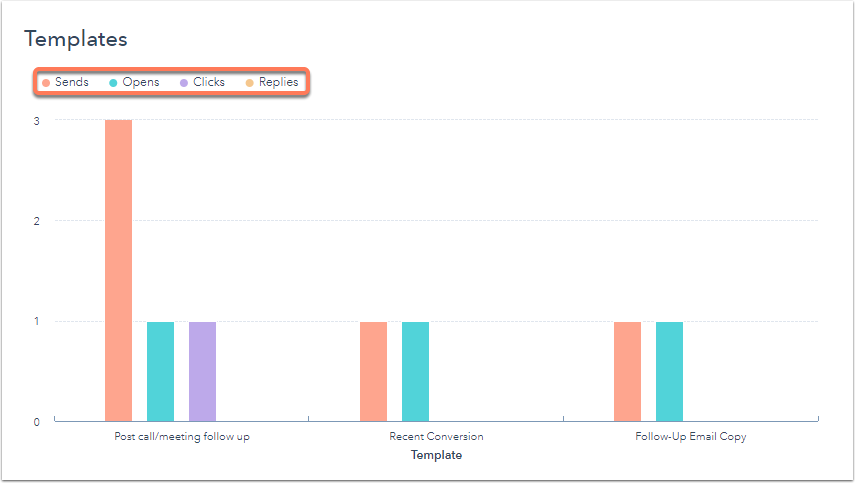This screenshot has height=483, width=855.
Task: Toggle the Clicks legend purple dot
Action: [x=184, y=83]
